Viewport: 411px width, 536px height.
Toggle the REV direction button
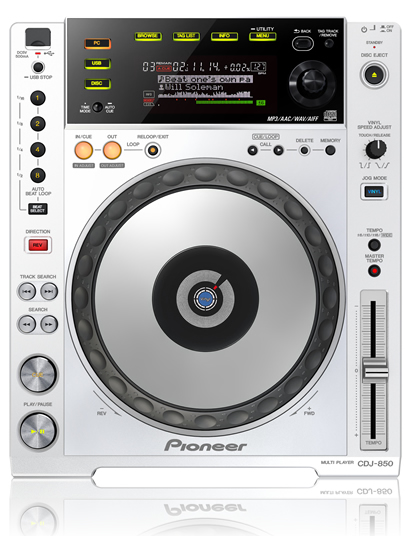(x=38, y=245)
